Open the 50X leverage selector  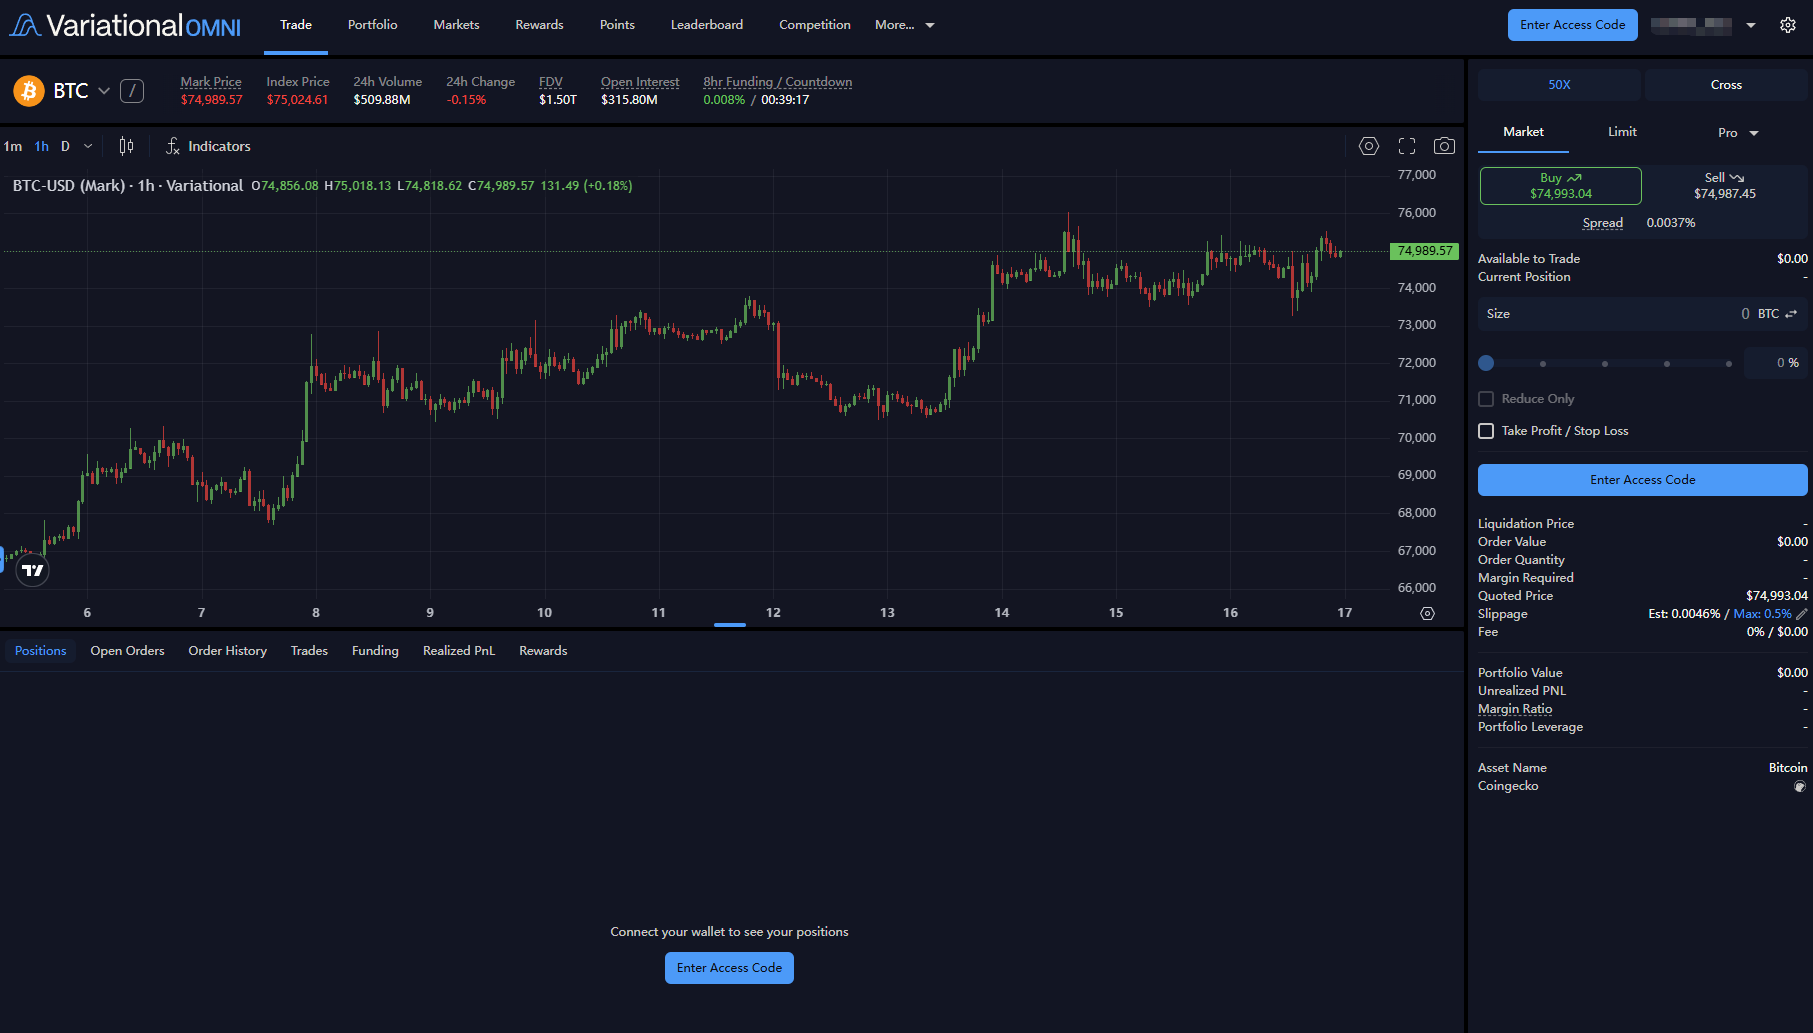[1559, 85]
